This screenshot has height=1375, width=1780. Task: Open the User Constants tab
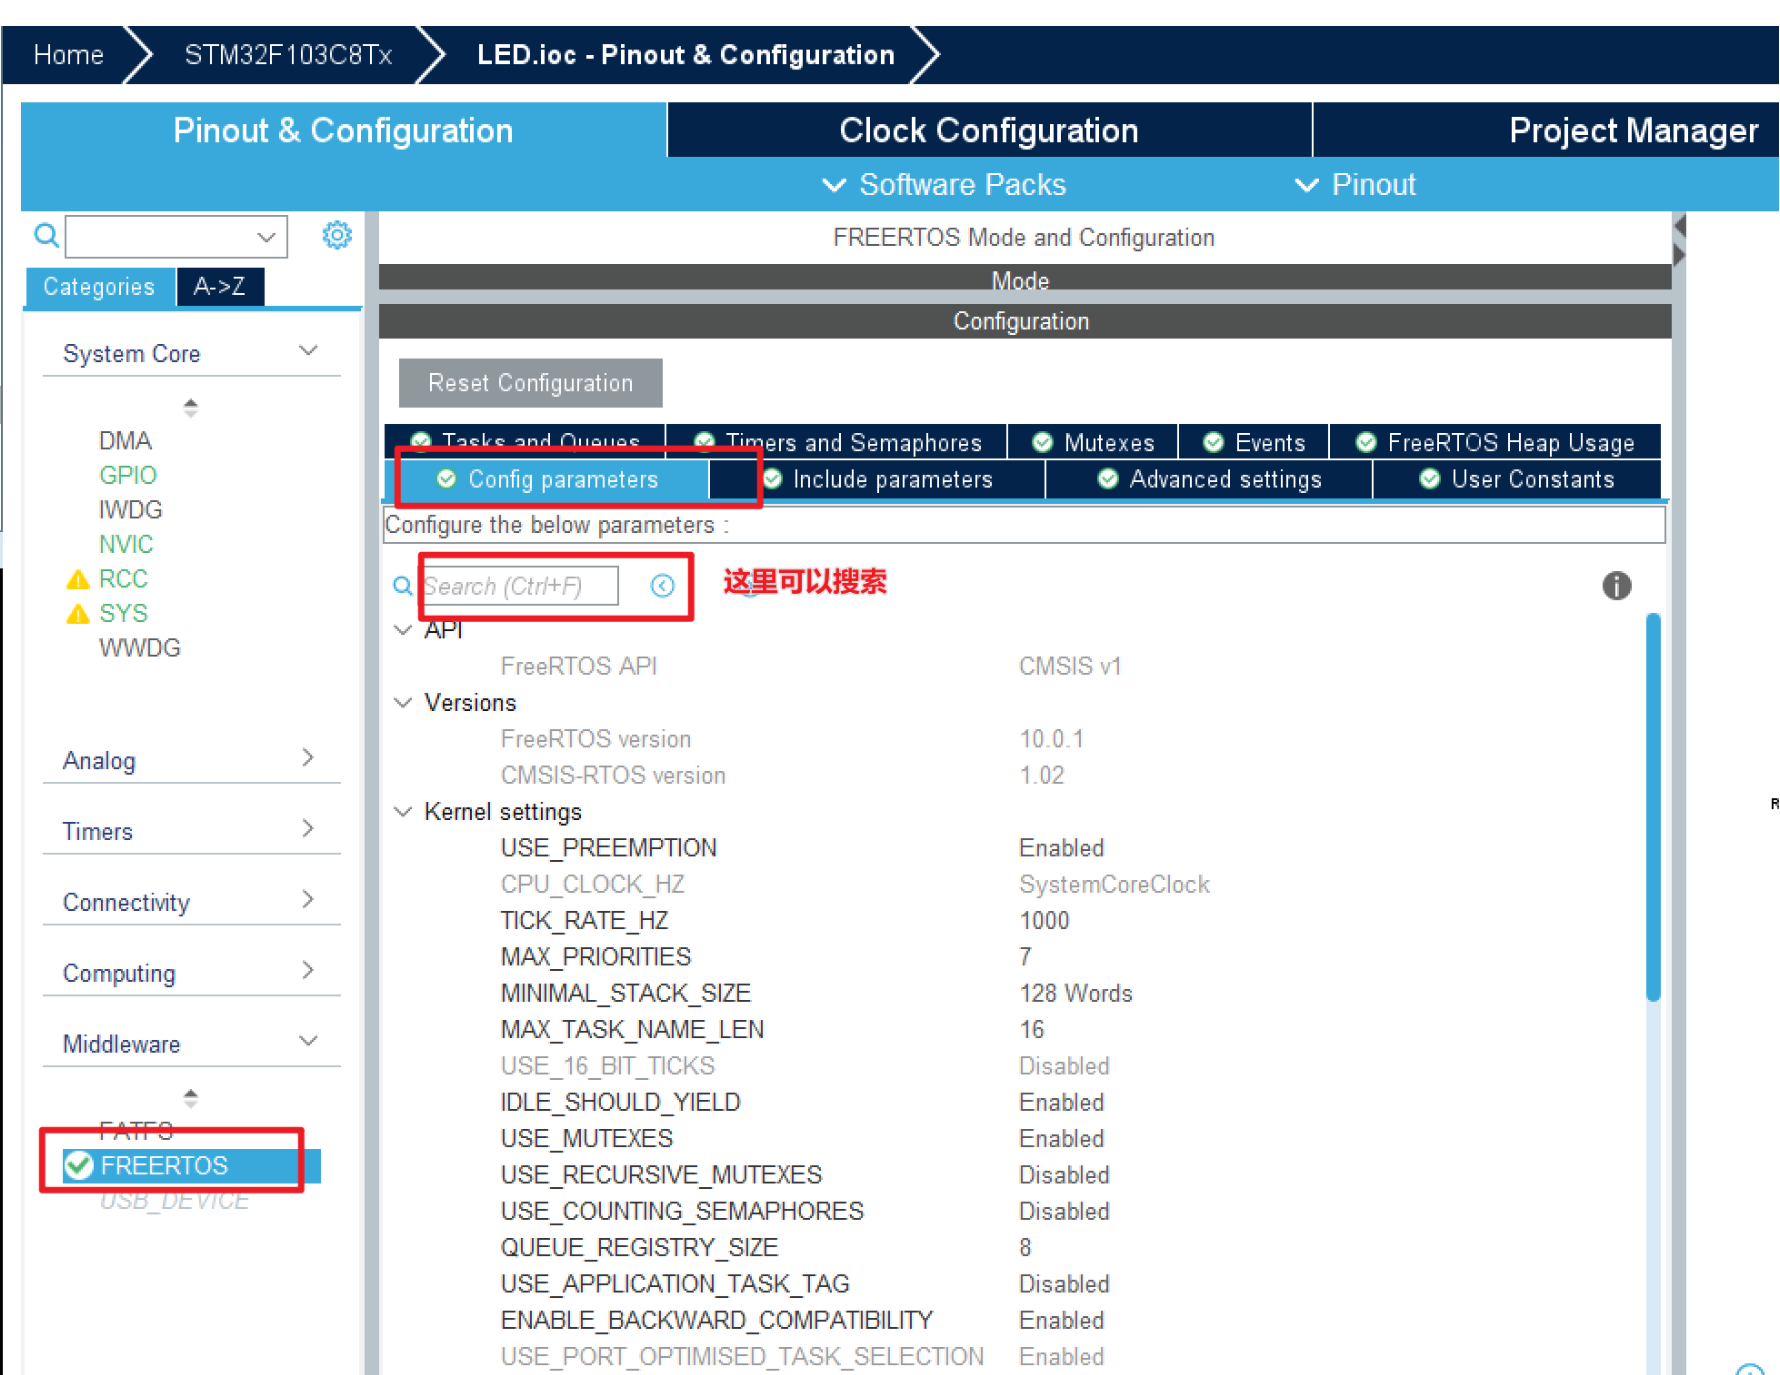[x=1517, y=480]
